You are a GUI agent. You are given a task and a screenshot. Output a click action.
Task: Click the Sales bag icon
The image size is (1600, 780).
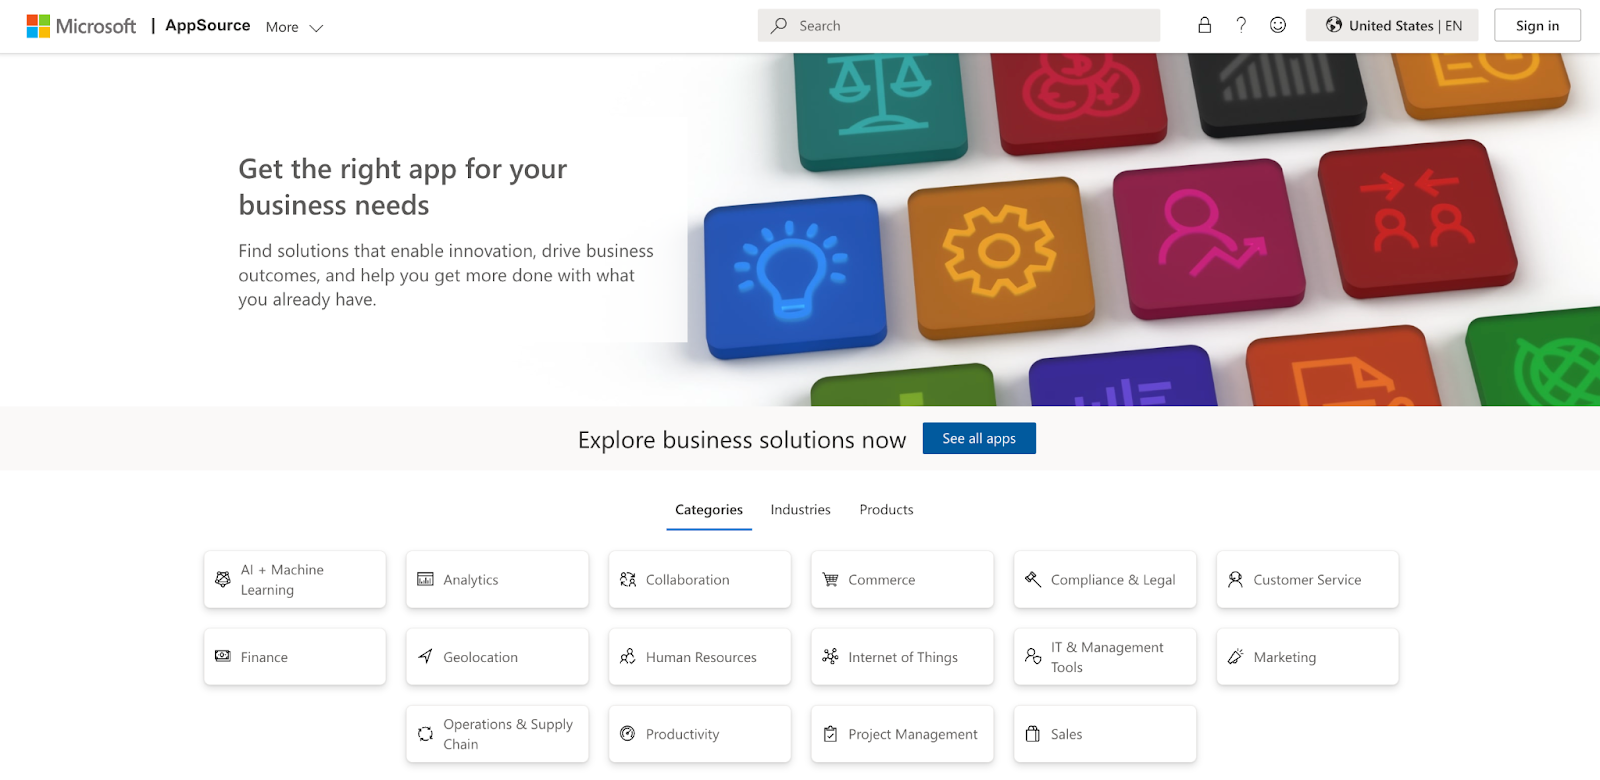[x=1033, y=734]
